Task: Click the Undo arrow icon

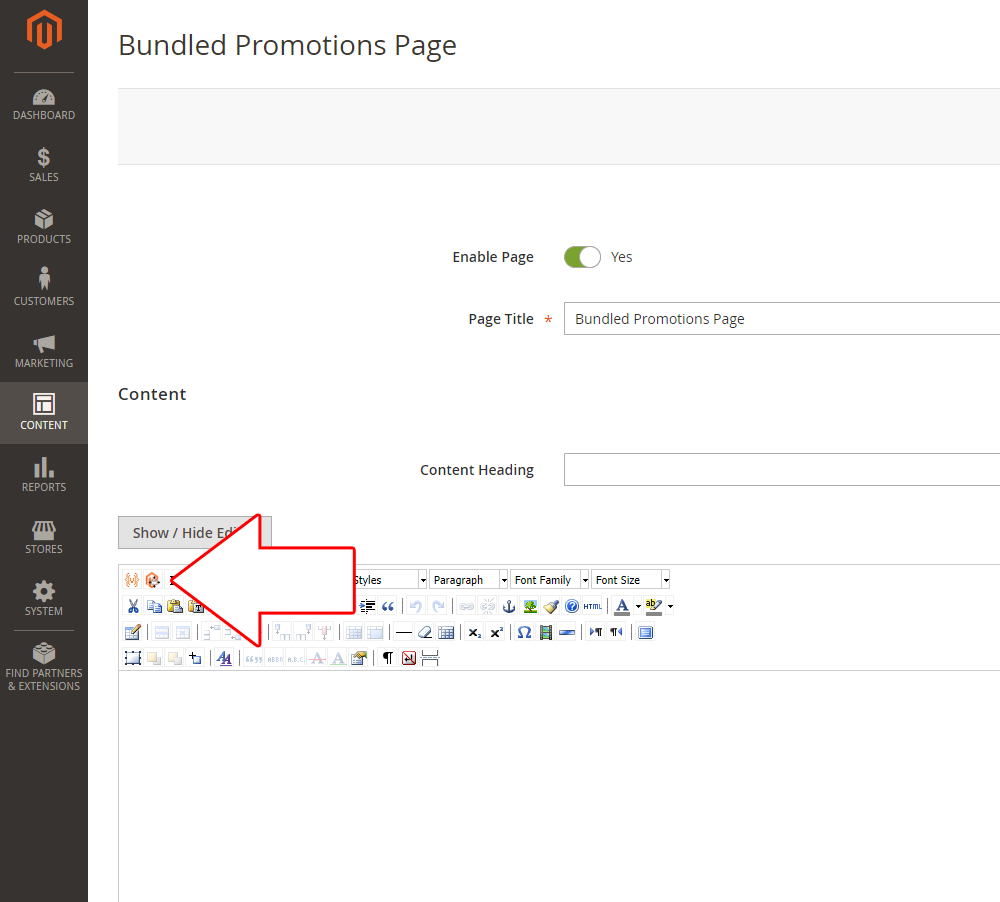Action: pos(416,606)
